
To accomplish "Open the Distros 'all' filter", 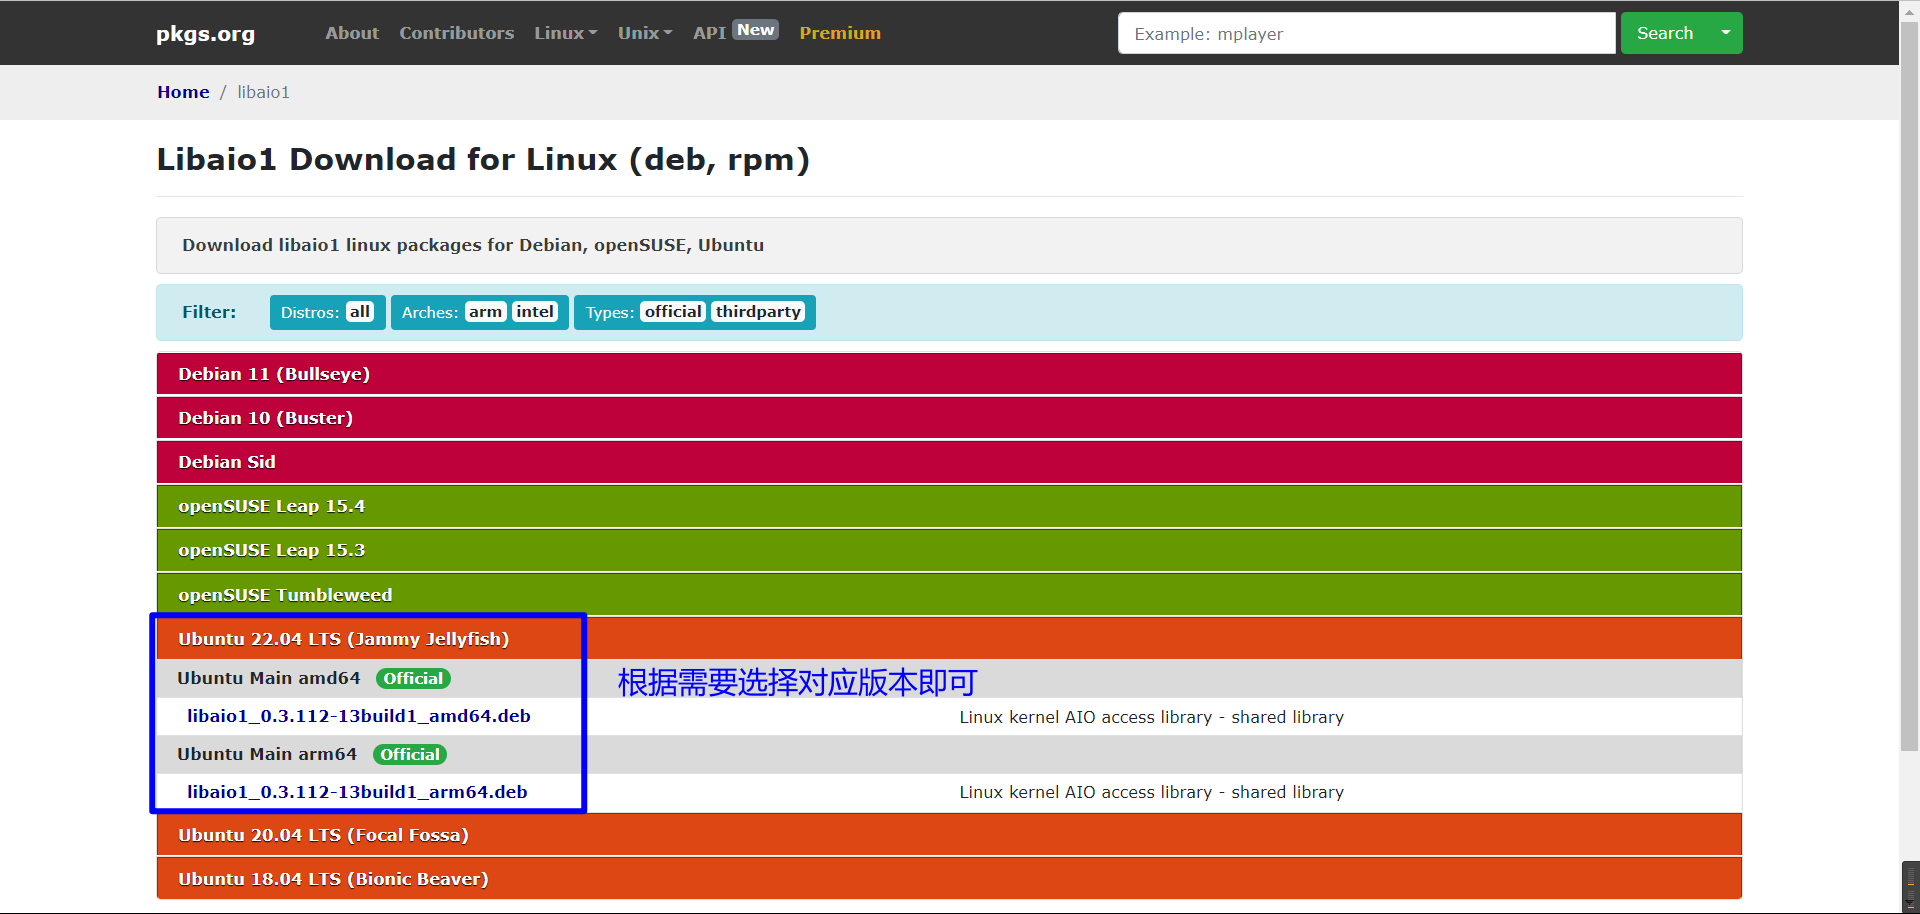I will point(359,311).
